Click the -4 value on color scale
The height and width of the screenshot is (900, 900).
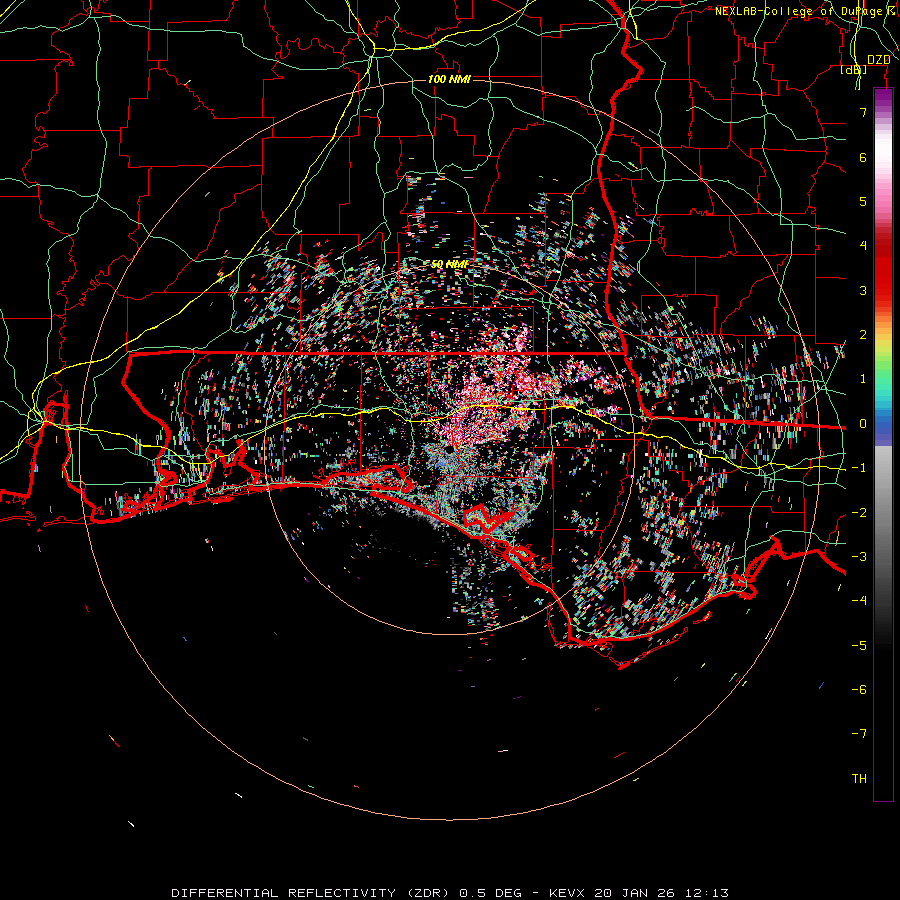click(859, 600)
